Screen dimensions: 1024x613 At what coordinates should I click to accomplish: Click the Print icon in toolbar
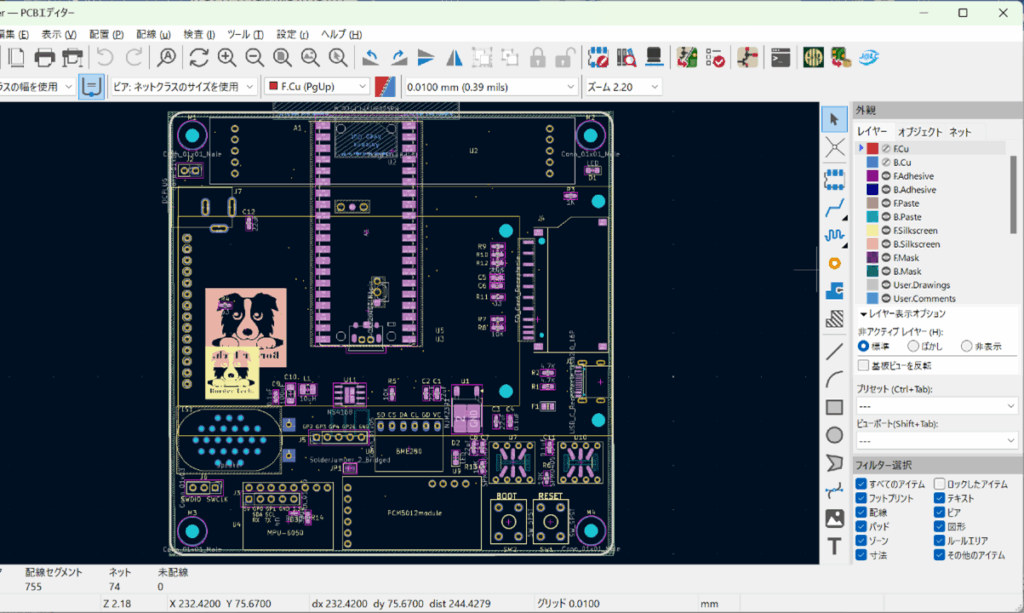45,57
